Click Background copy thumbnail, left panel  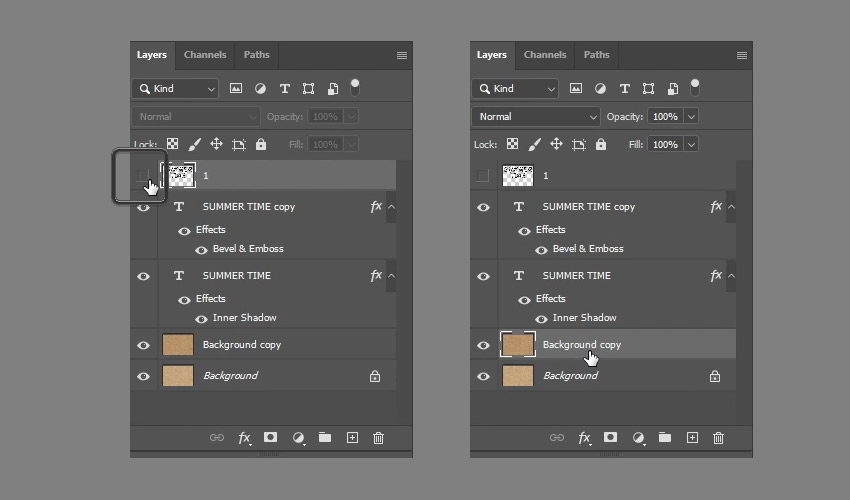pyautogui.click(x=178, y=345)
